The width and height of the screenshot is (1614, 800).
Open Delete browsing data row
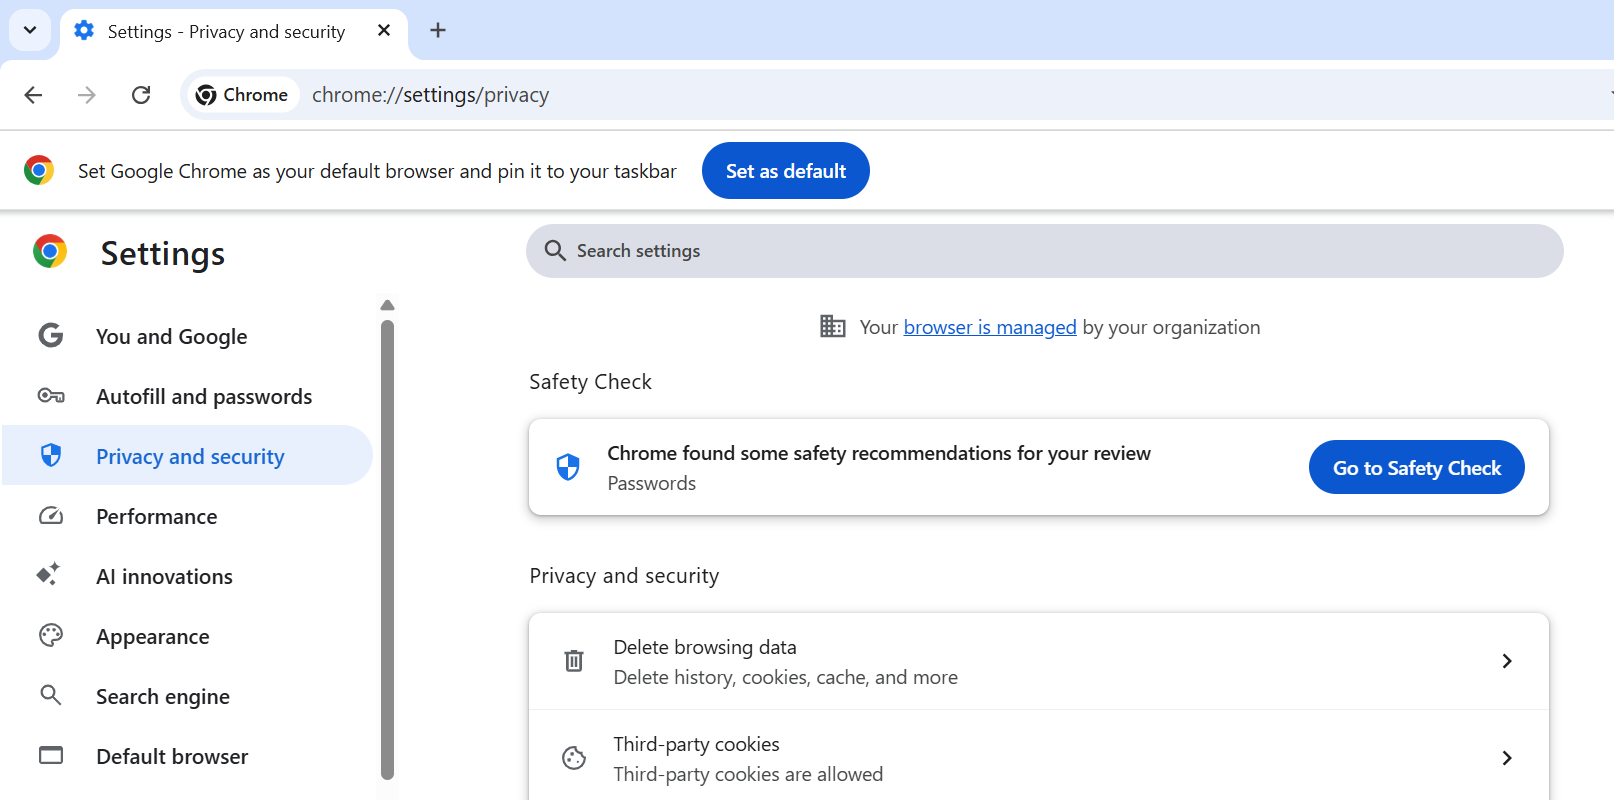tap(1039, 661)
